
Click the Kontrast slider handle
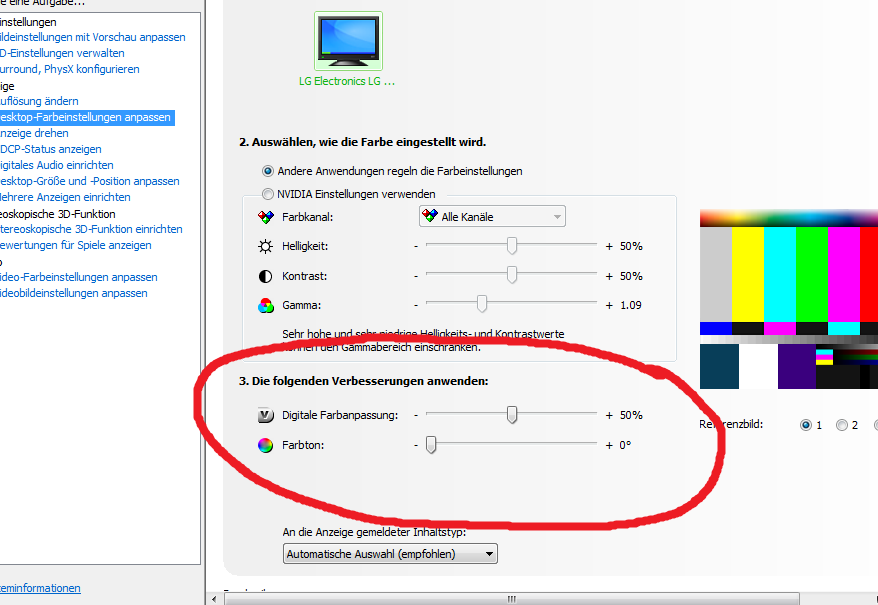coord(512,275)
